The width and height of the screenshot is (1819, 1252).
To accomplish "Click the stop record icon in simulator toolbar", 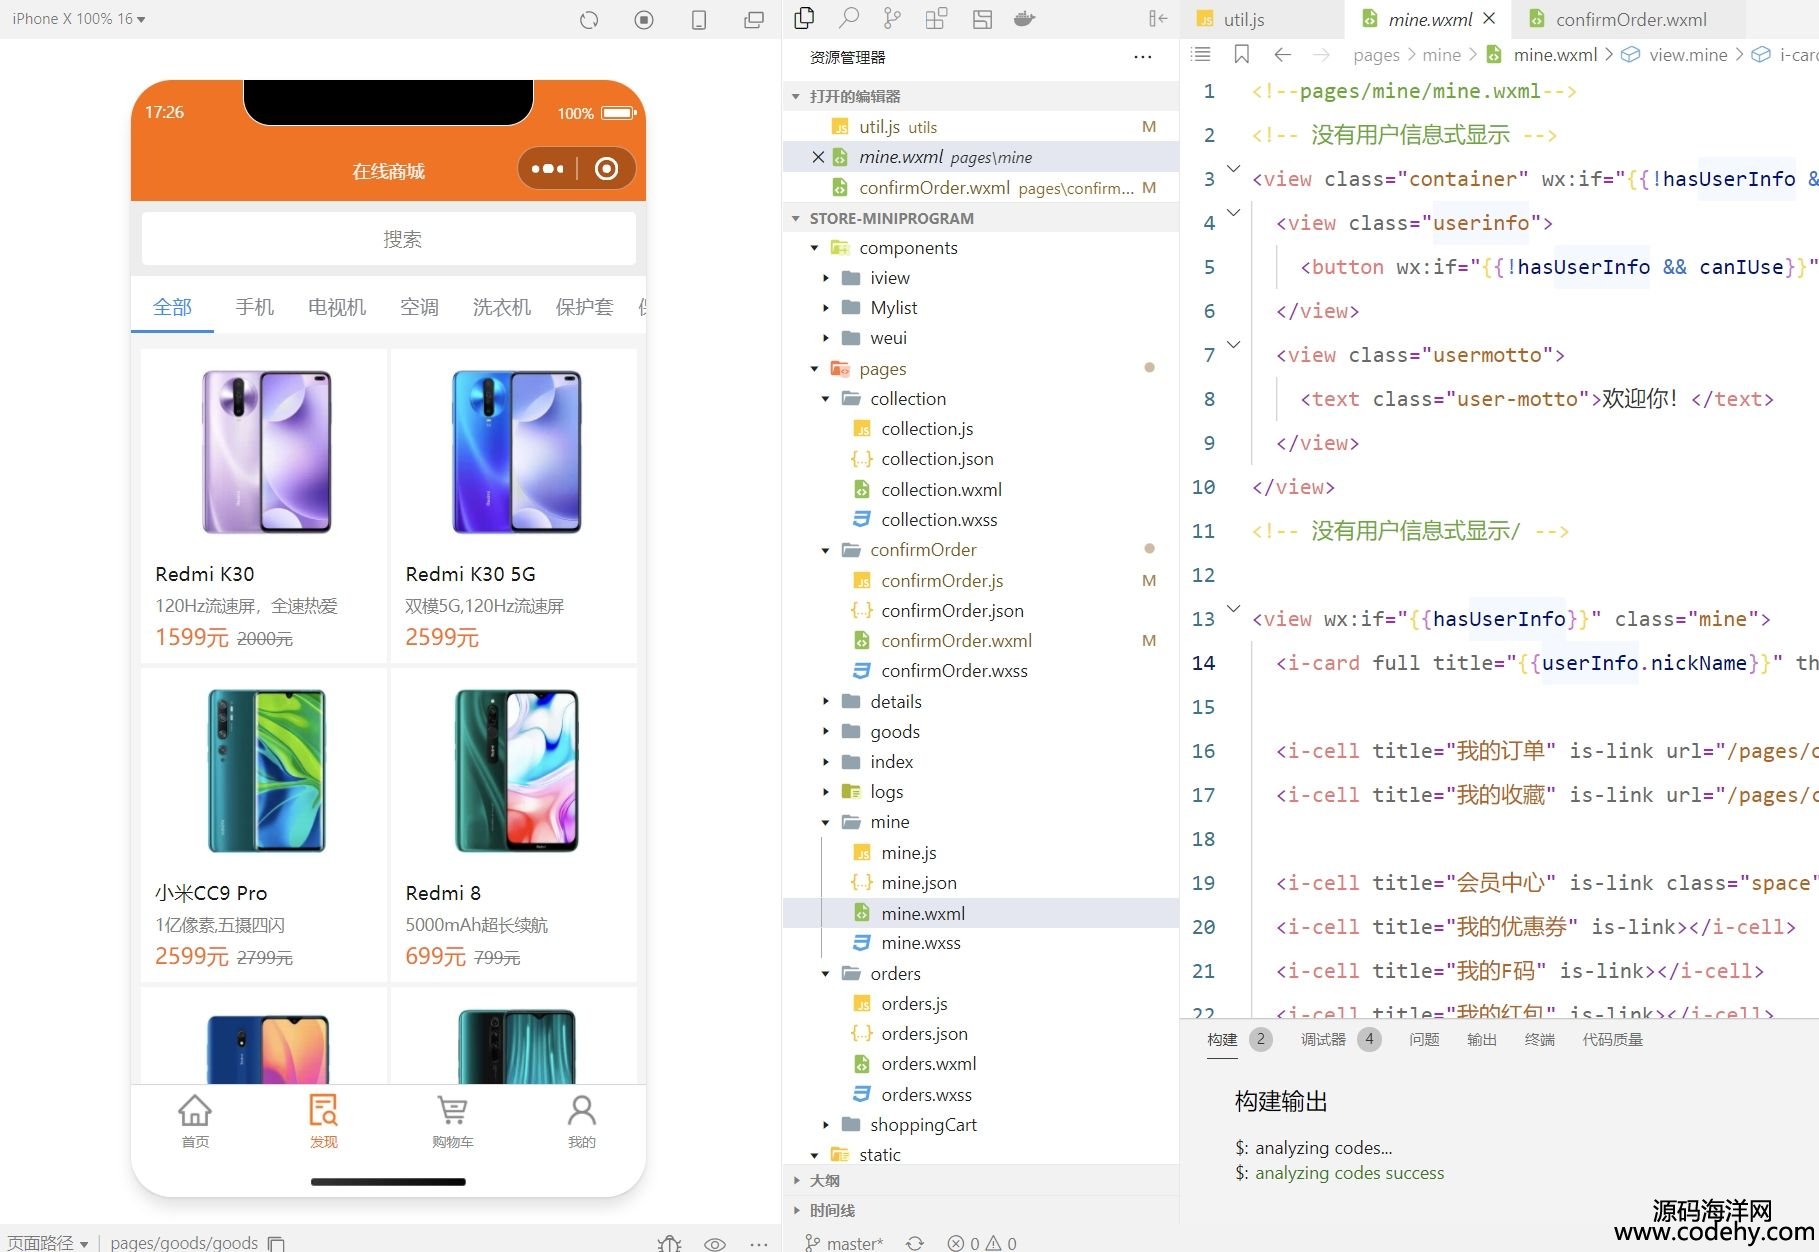I will point(644,19).
